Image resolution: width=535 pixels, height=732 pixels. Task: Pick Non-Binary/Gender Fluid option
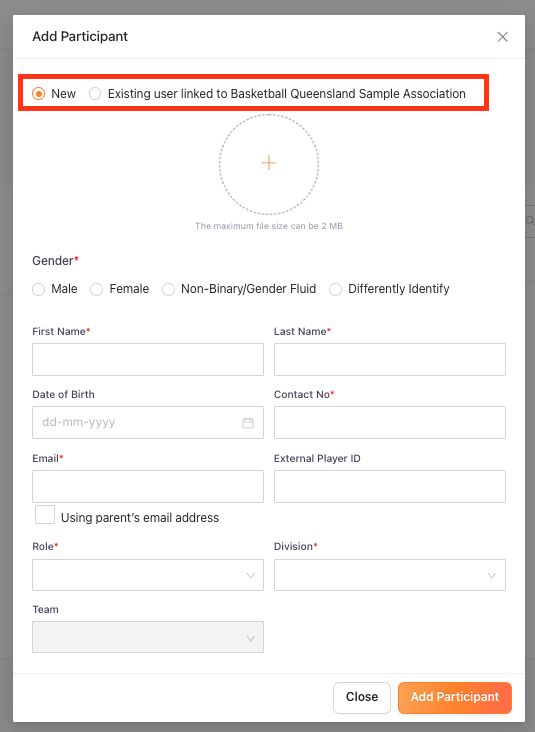tap(169, 289)
